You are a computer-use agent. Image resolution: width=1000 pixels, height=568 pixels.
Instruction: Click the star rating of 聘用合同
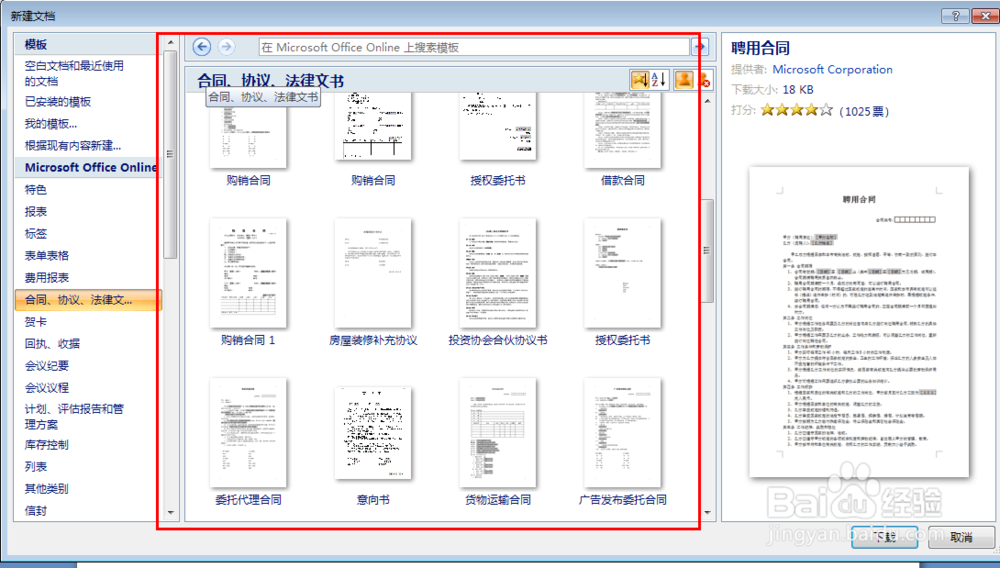point(797,110)
